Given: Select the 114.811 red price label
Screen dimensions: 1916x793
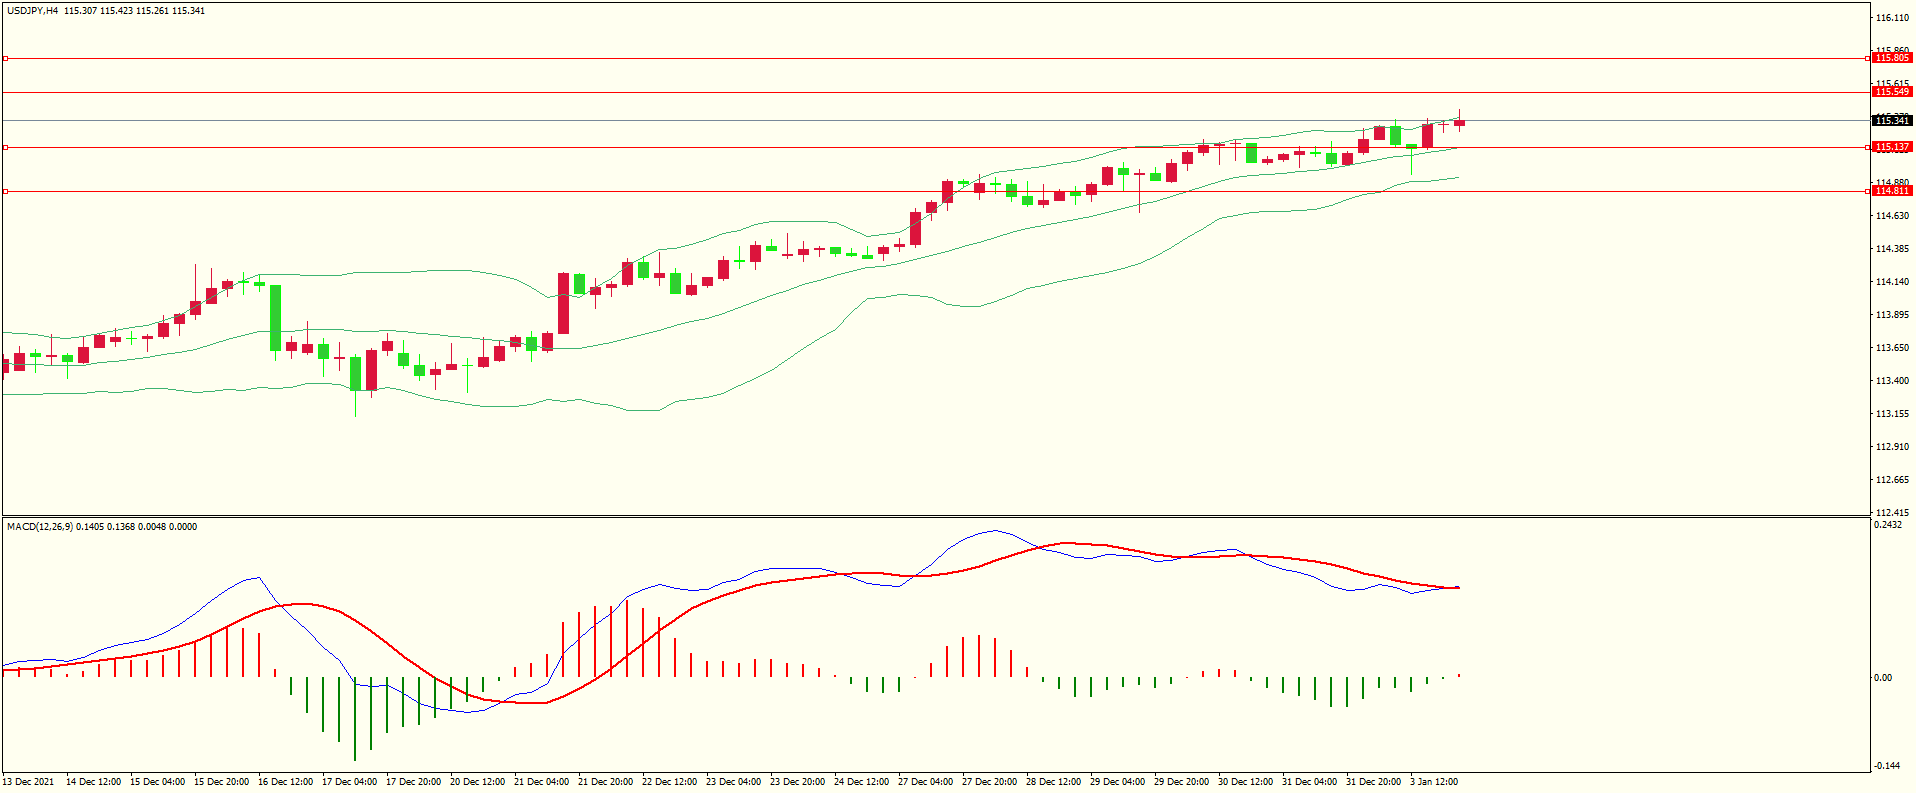Looking at the screenshot, I should [x=1891, y=191].
